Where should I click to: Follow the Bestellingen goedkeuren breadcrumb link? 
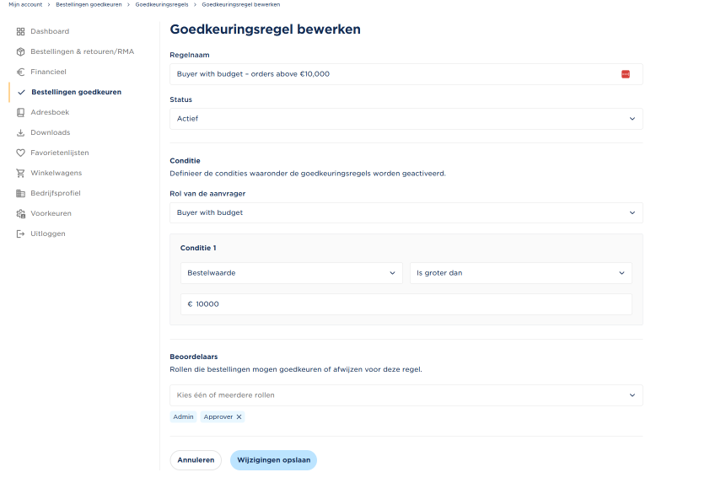click(x=89, y=5)
